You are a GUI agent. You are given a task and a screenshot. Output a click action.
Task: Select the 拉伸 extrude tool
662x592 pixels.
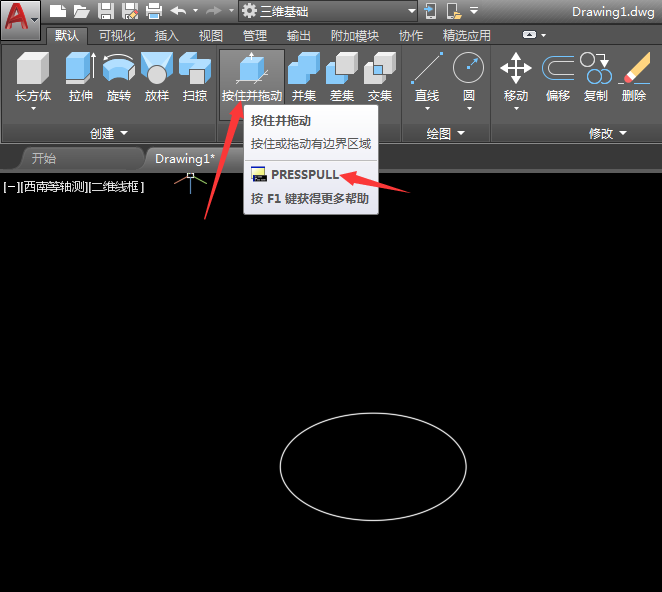pos(81,77)
